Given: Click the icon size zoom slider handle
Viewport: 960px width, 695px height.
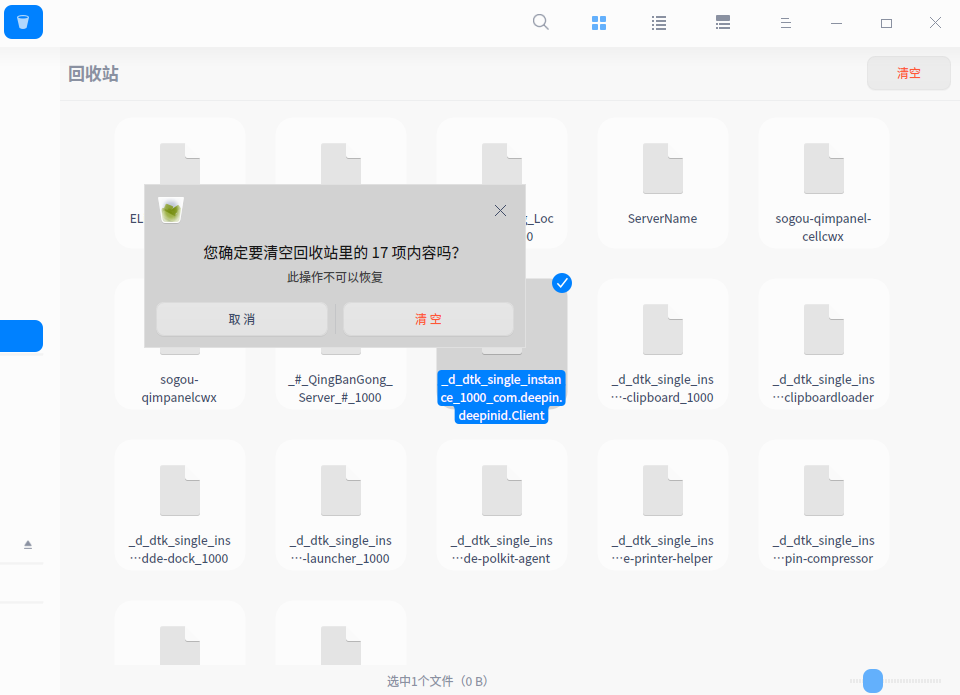Looking at the screenshot, I should [873, 681].
